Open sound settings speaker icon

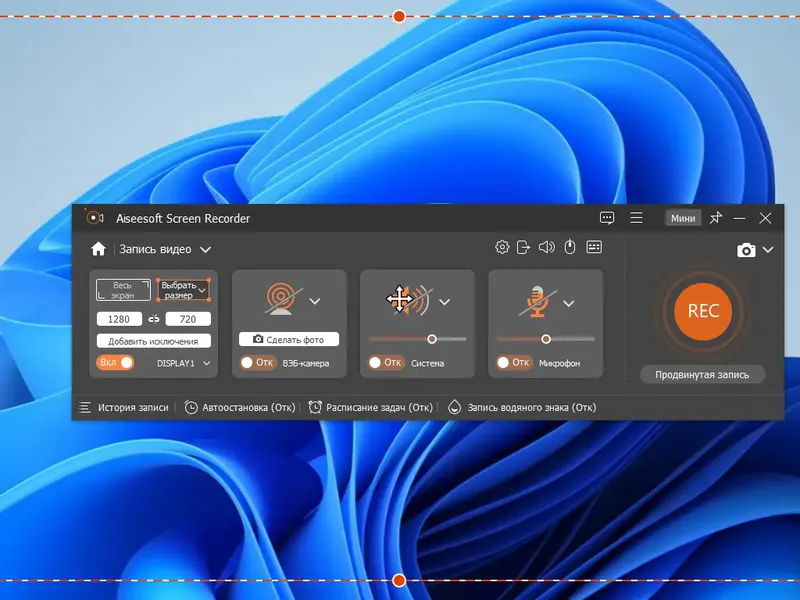click(546, 247)
